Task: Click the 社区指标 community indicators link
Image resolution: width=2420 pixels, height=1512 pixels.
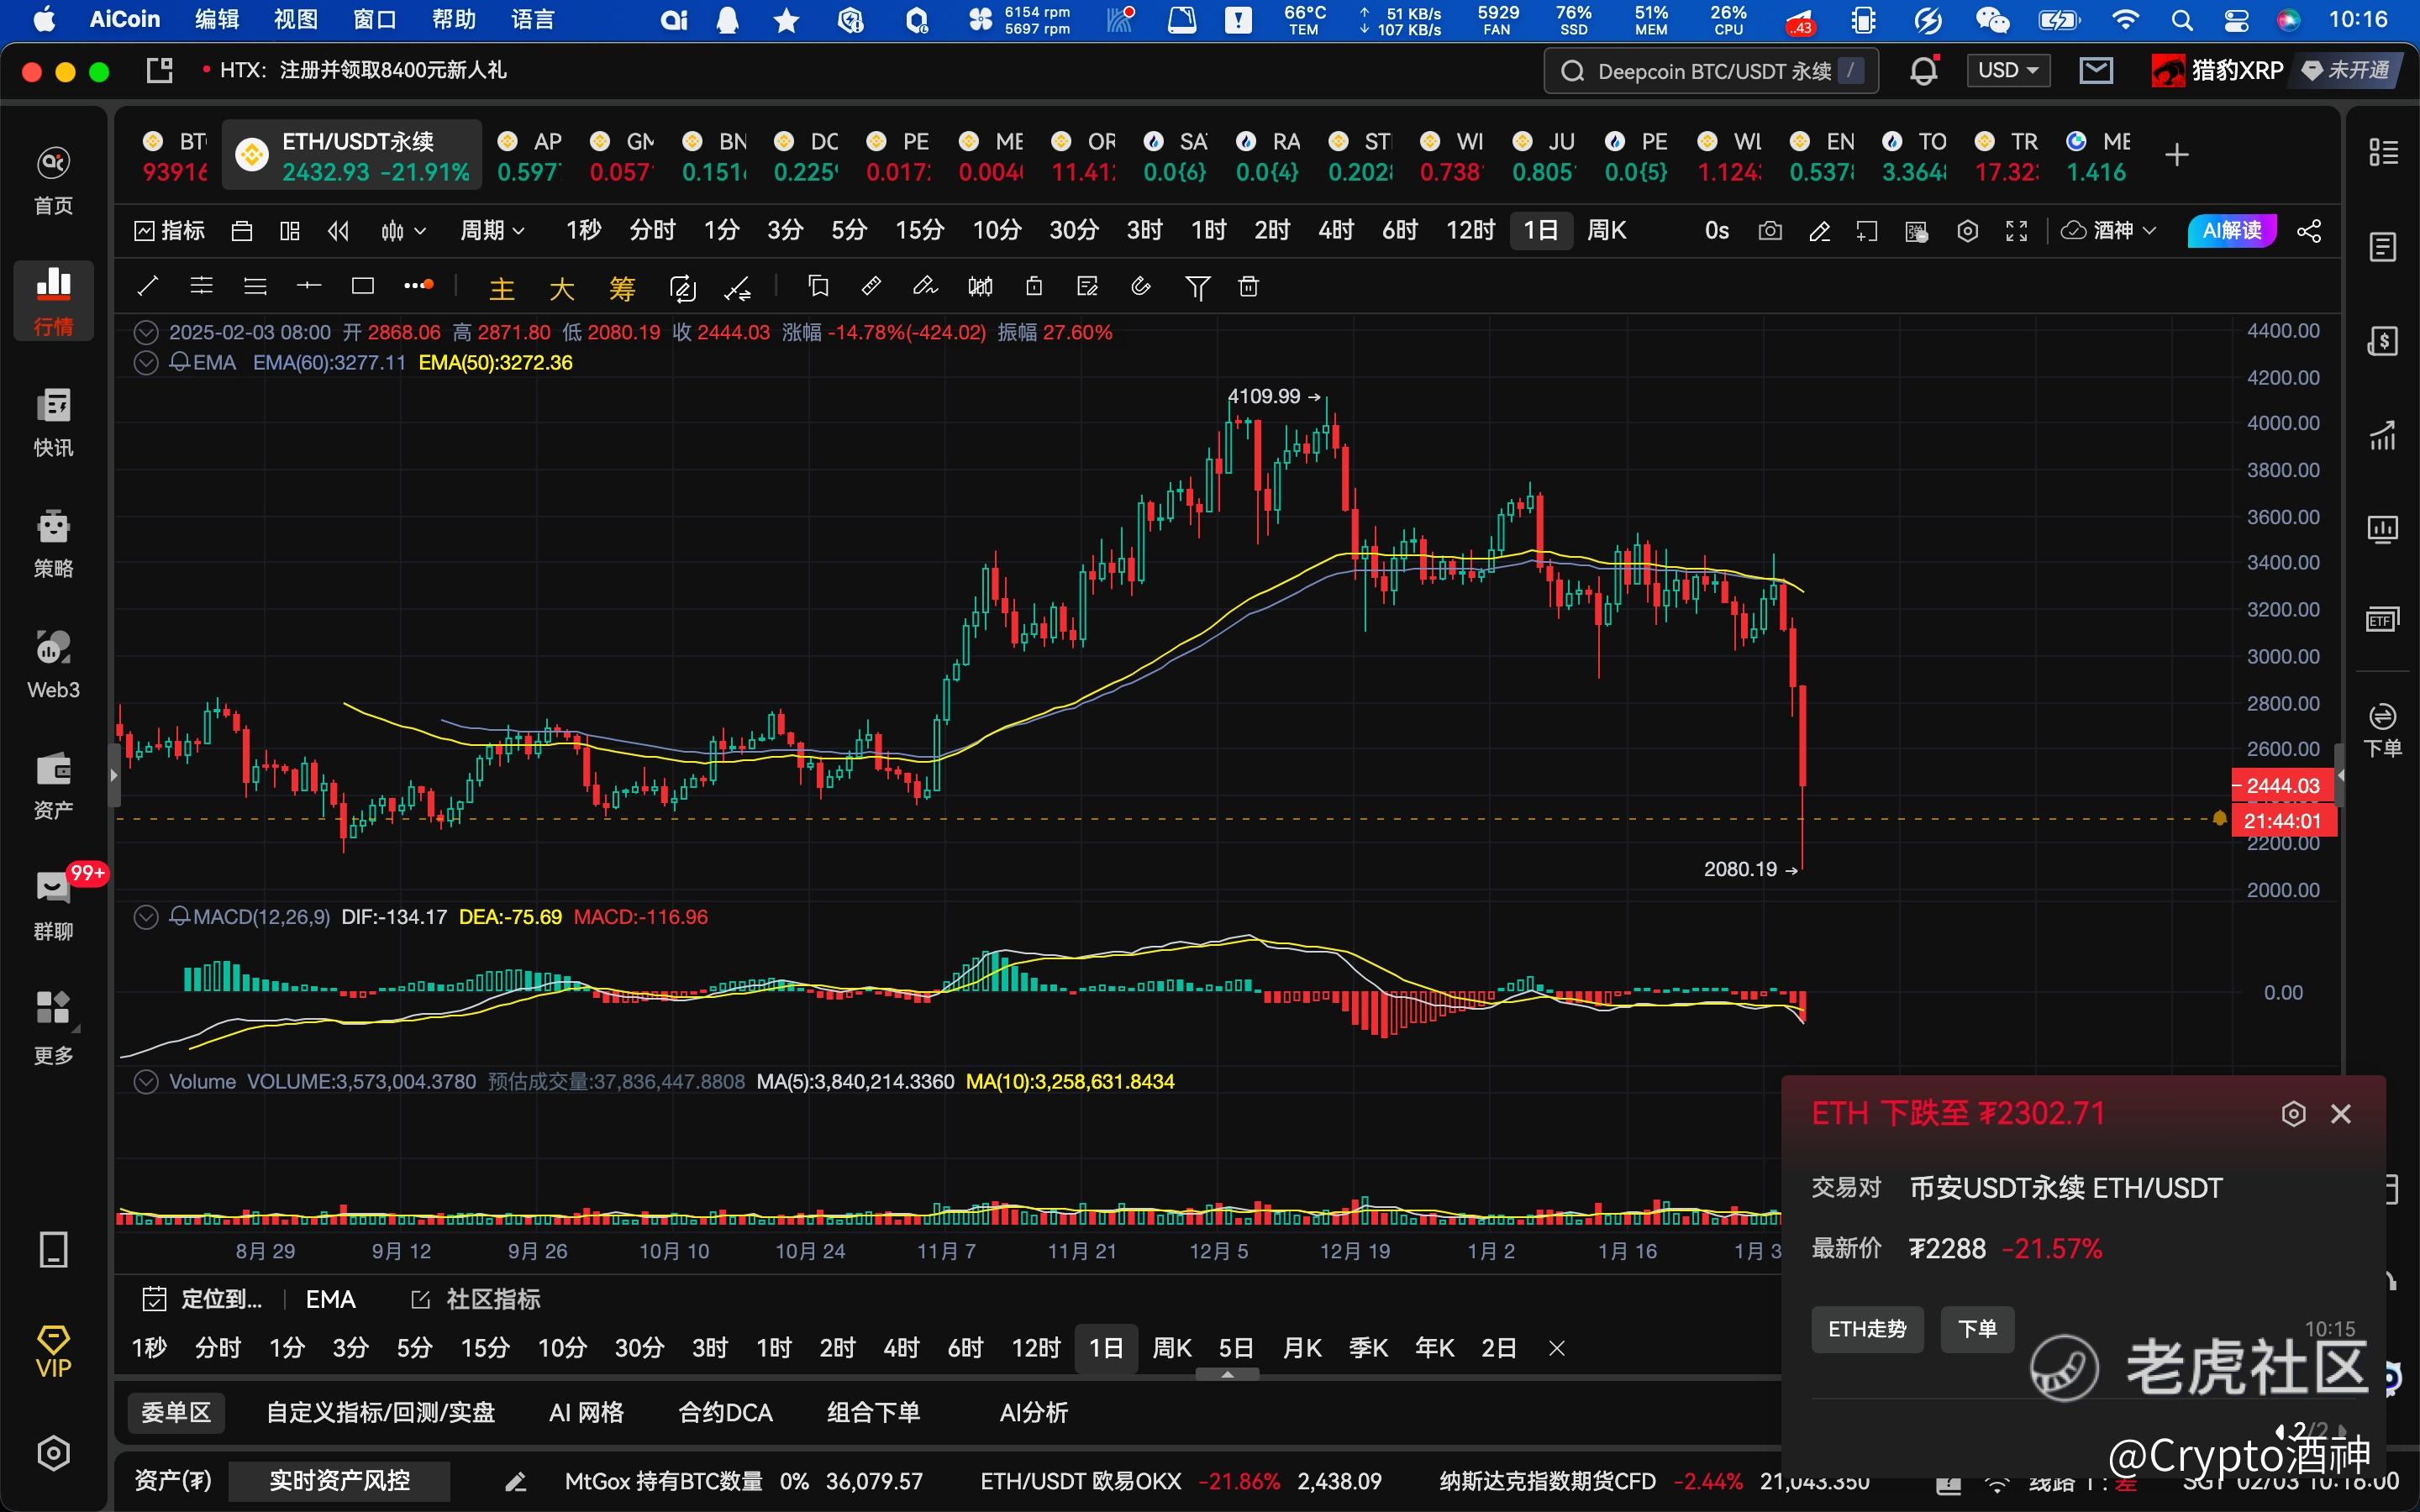Action: [x=476, y=1299]
